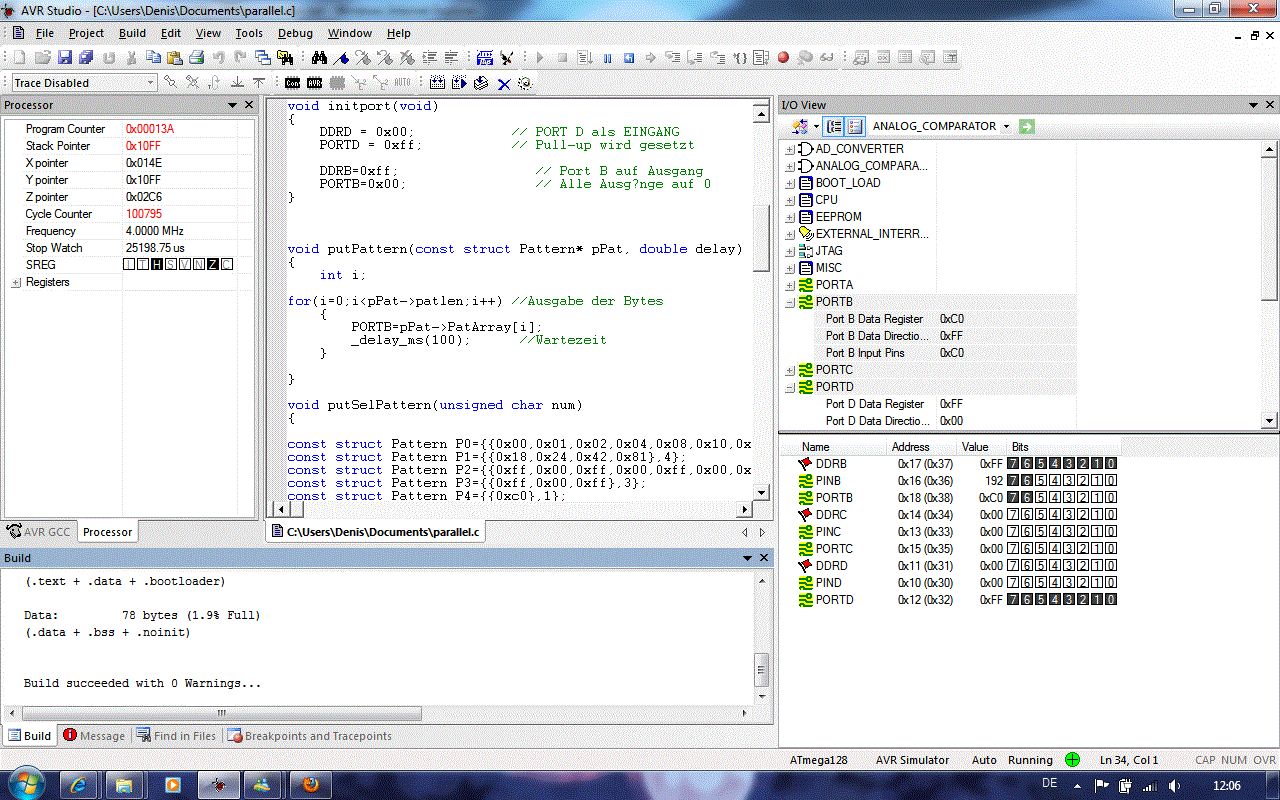Screen dimensions: 1280x800
Task: Open the Breakpoints and Tracepoints tab
Action: pos(310,736)
